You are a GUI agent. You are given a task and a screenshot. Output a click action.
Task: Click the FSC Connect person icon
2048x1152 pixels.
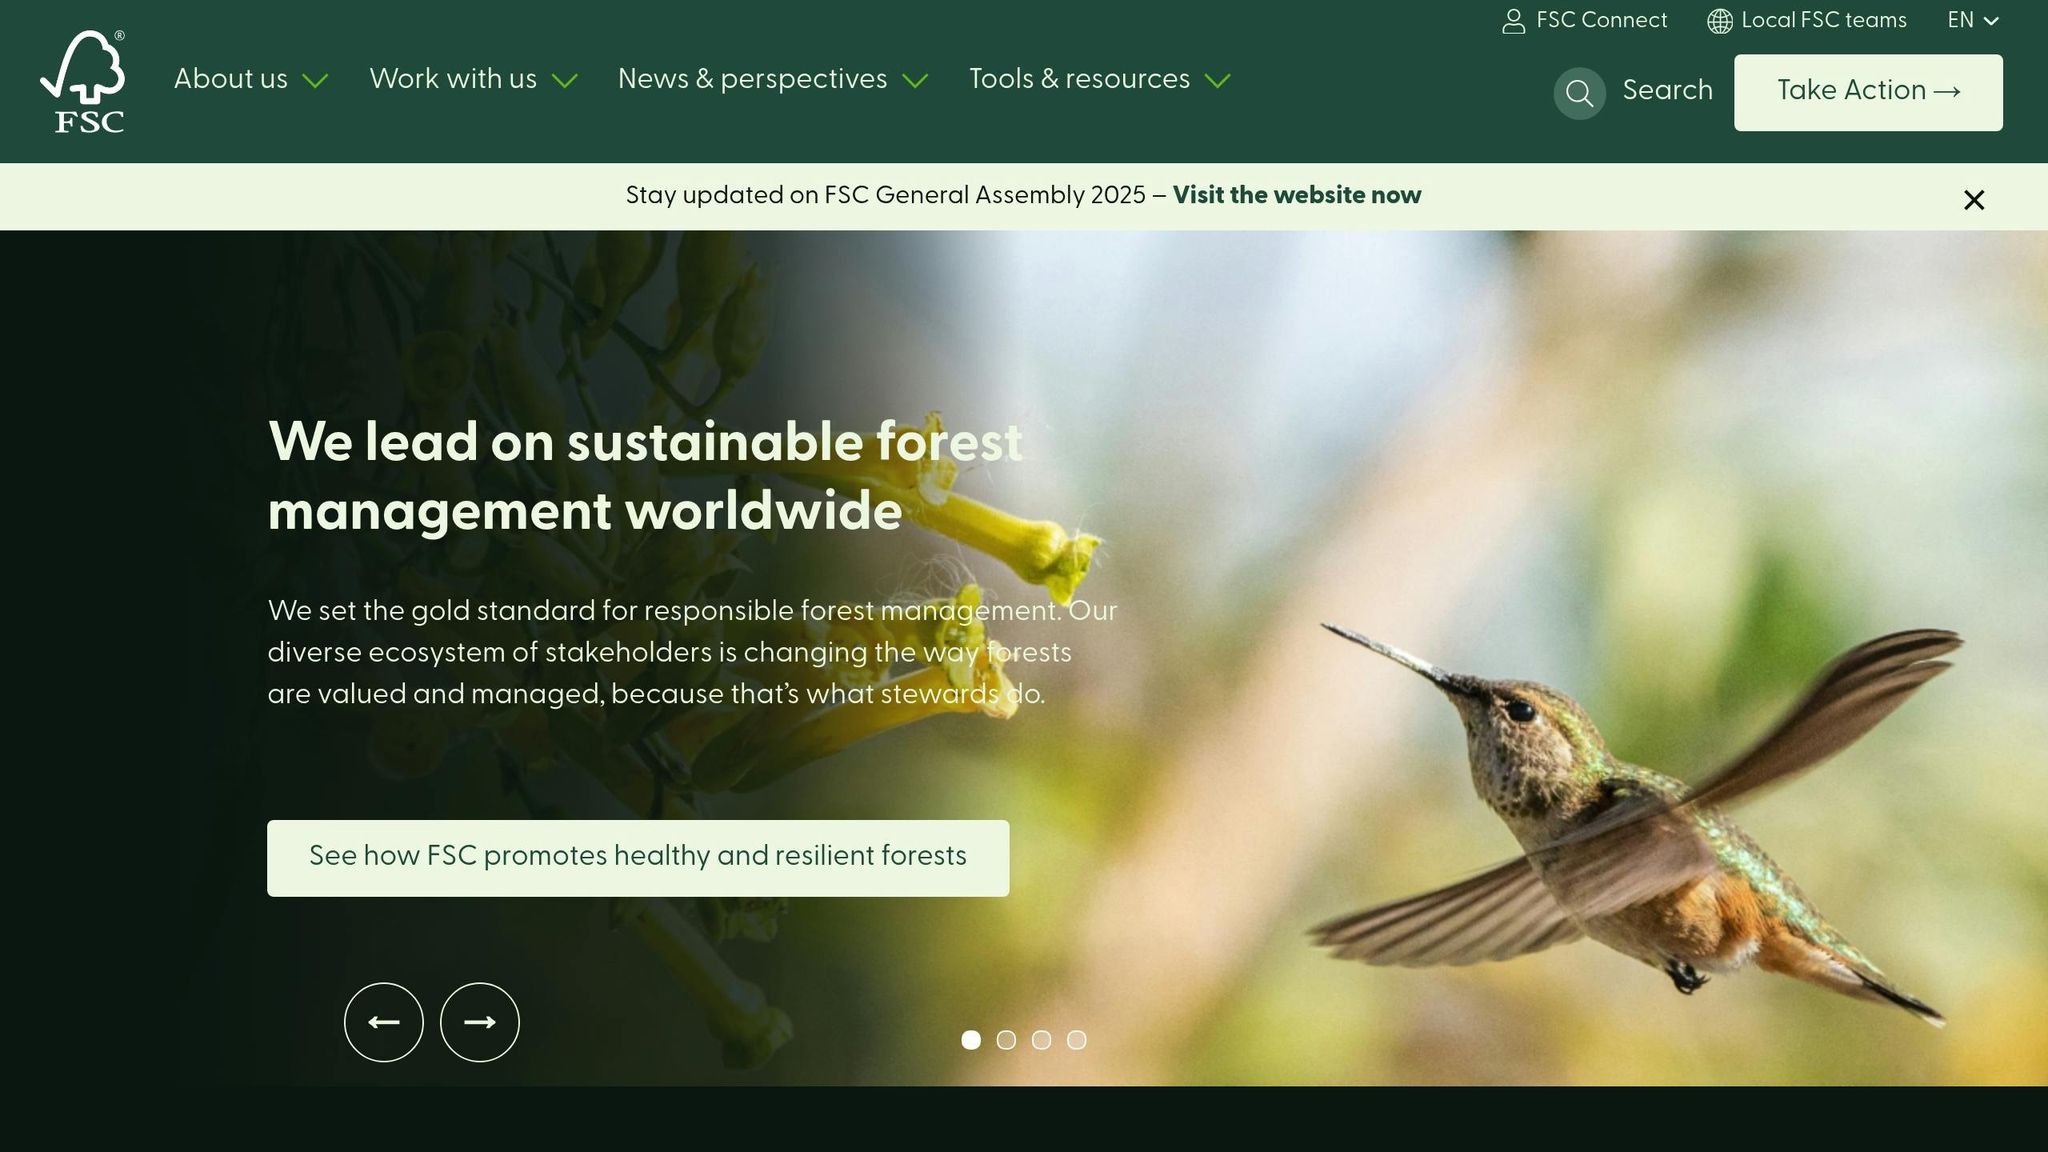click(1513, 20)
